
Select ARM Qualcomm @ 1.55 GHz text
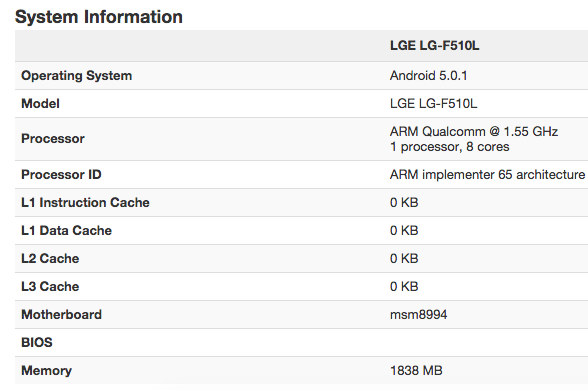pos(474,132)
